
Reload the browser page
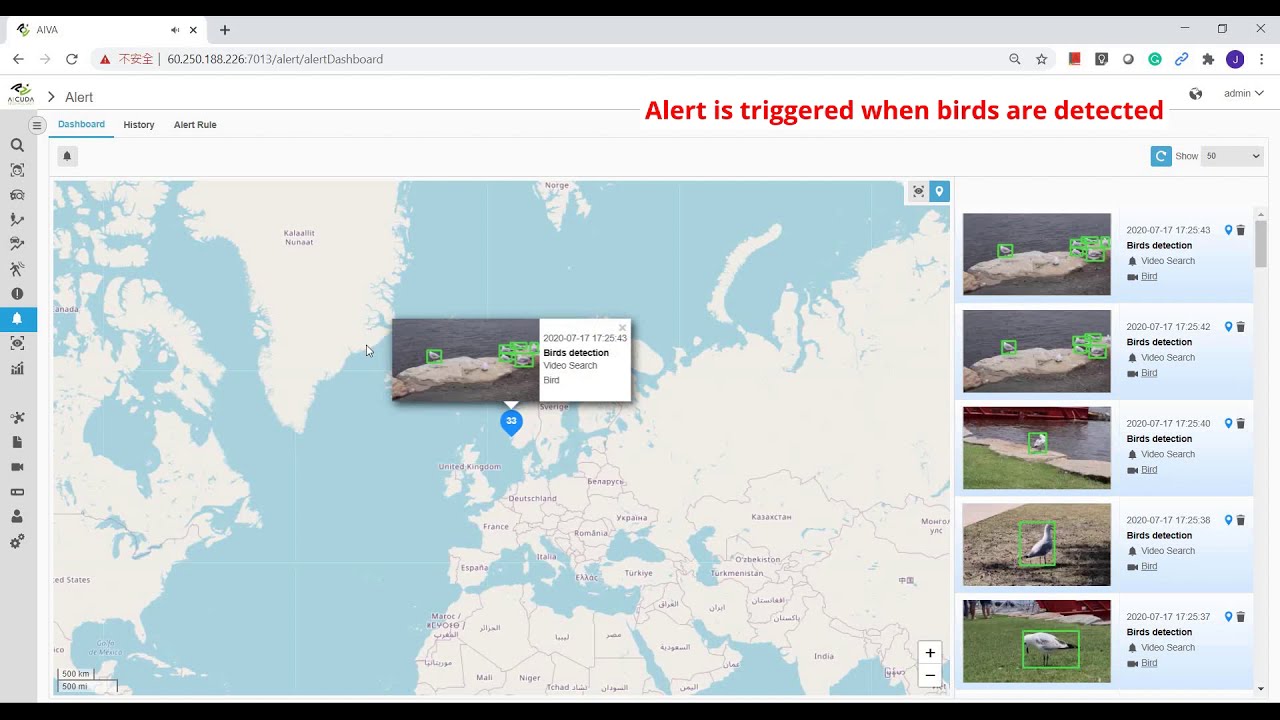coord(71,59)
